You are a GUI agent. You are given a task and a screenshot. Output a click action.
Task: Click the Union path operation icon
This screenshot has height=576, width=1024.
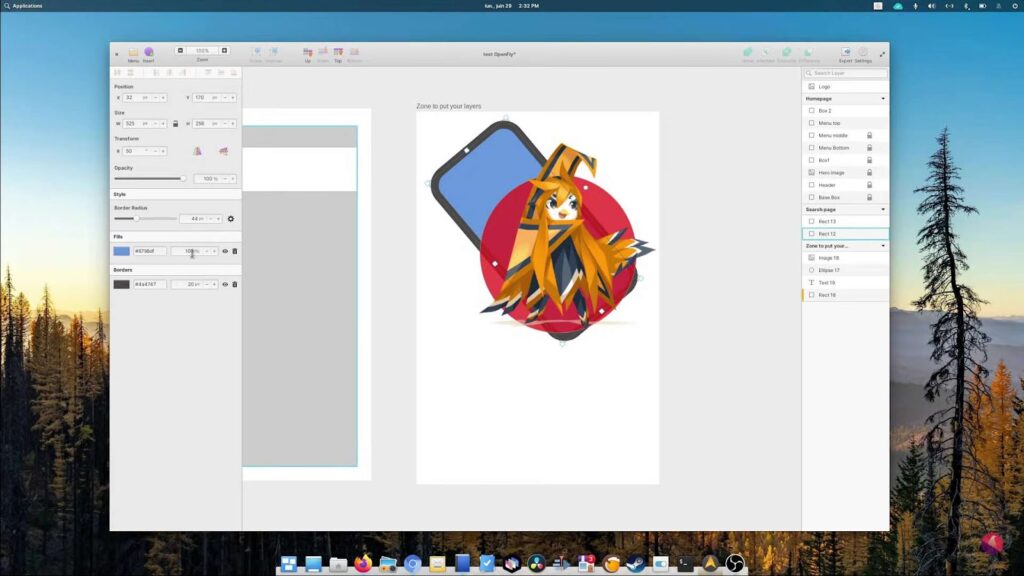(x=748, y=52)
